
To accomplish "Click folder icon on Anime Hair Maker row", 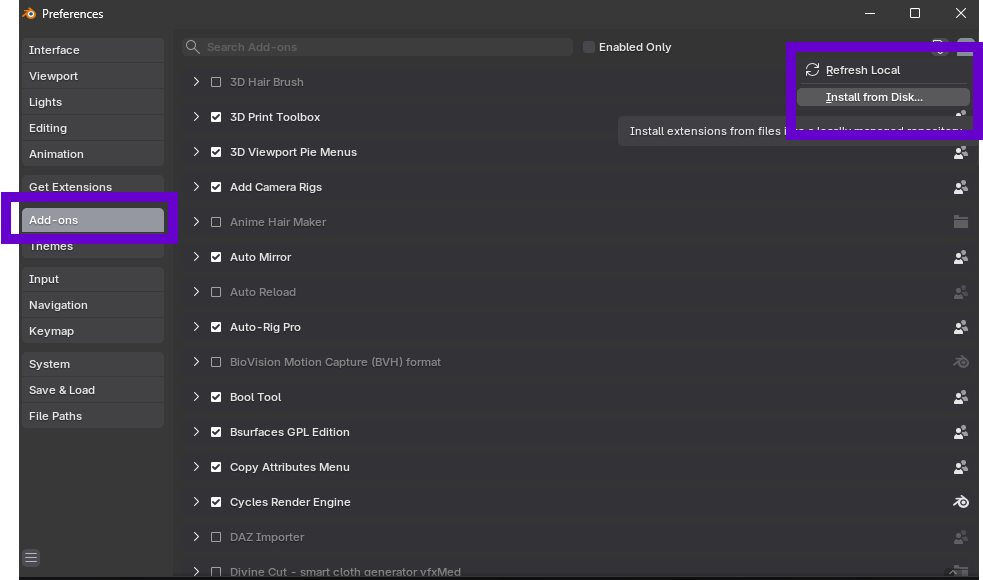I will (x=960, y=222).
